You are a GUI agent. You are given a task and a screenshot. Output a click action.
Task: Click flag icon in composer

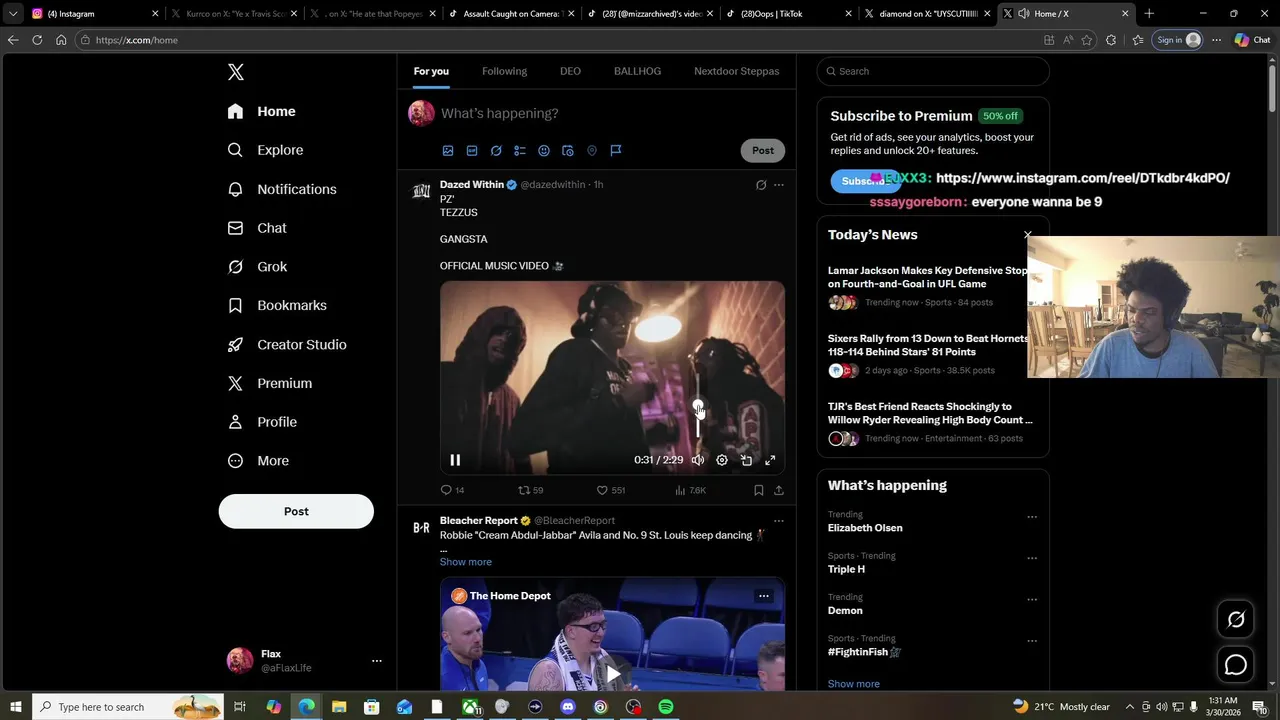(616, 151)
